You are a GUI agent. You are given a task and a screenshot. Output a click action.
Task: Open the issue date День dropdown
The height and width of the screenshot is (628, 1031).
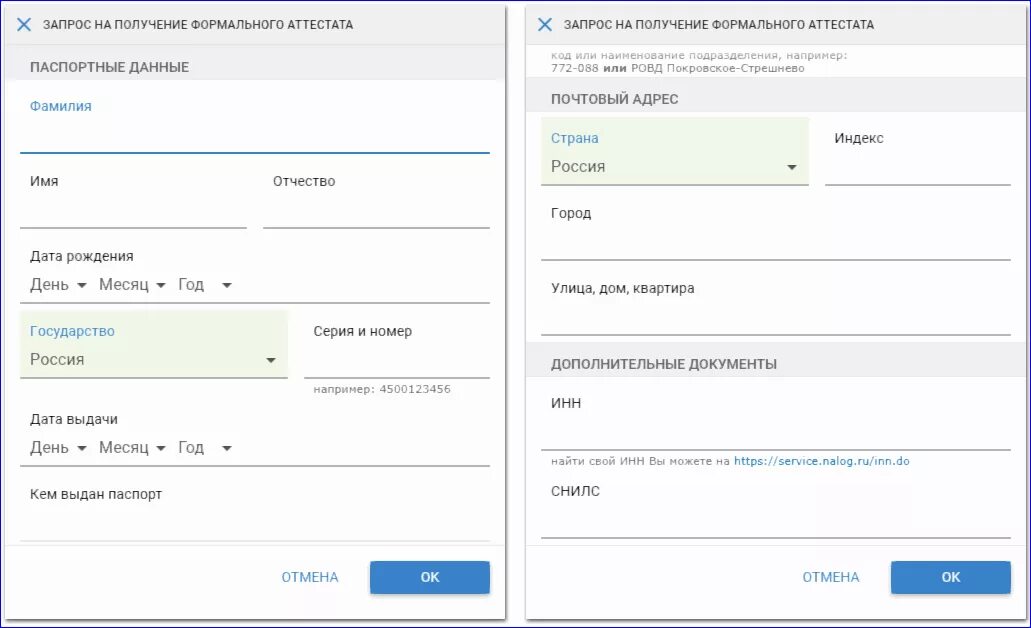point(58,448)
